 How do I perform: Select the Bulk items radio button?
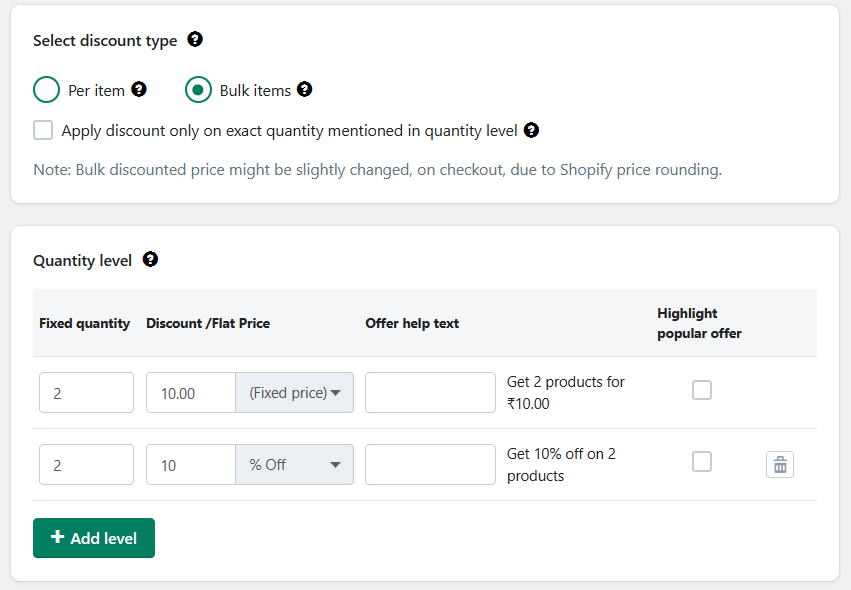tap(198, 90)
